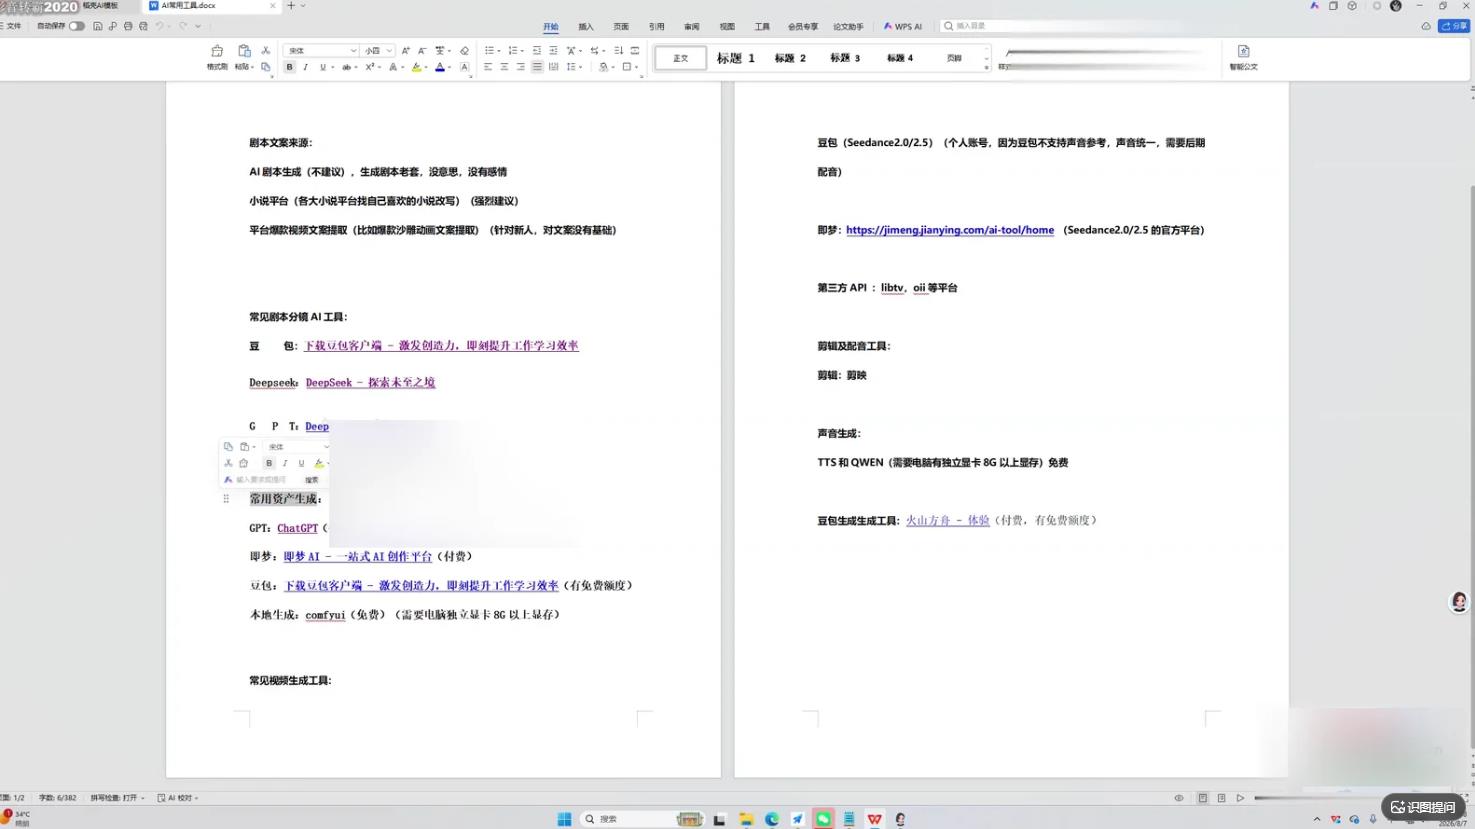Viewport: 1475px width, 829px height.
Task: Clear formatting with the eraser icon
Action: coord(464,50)
